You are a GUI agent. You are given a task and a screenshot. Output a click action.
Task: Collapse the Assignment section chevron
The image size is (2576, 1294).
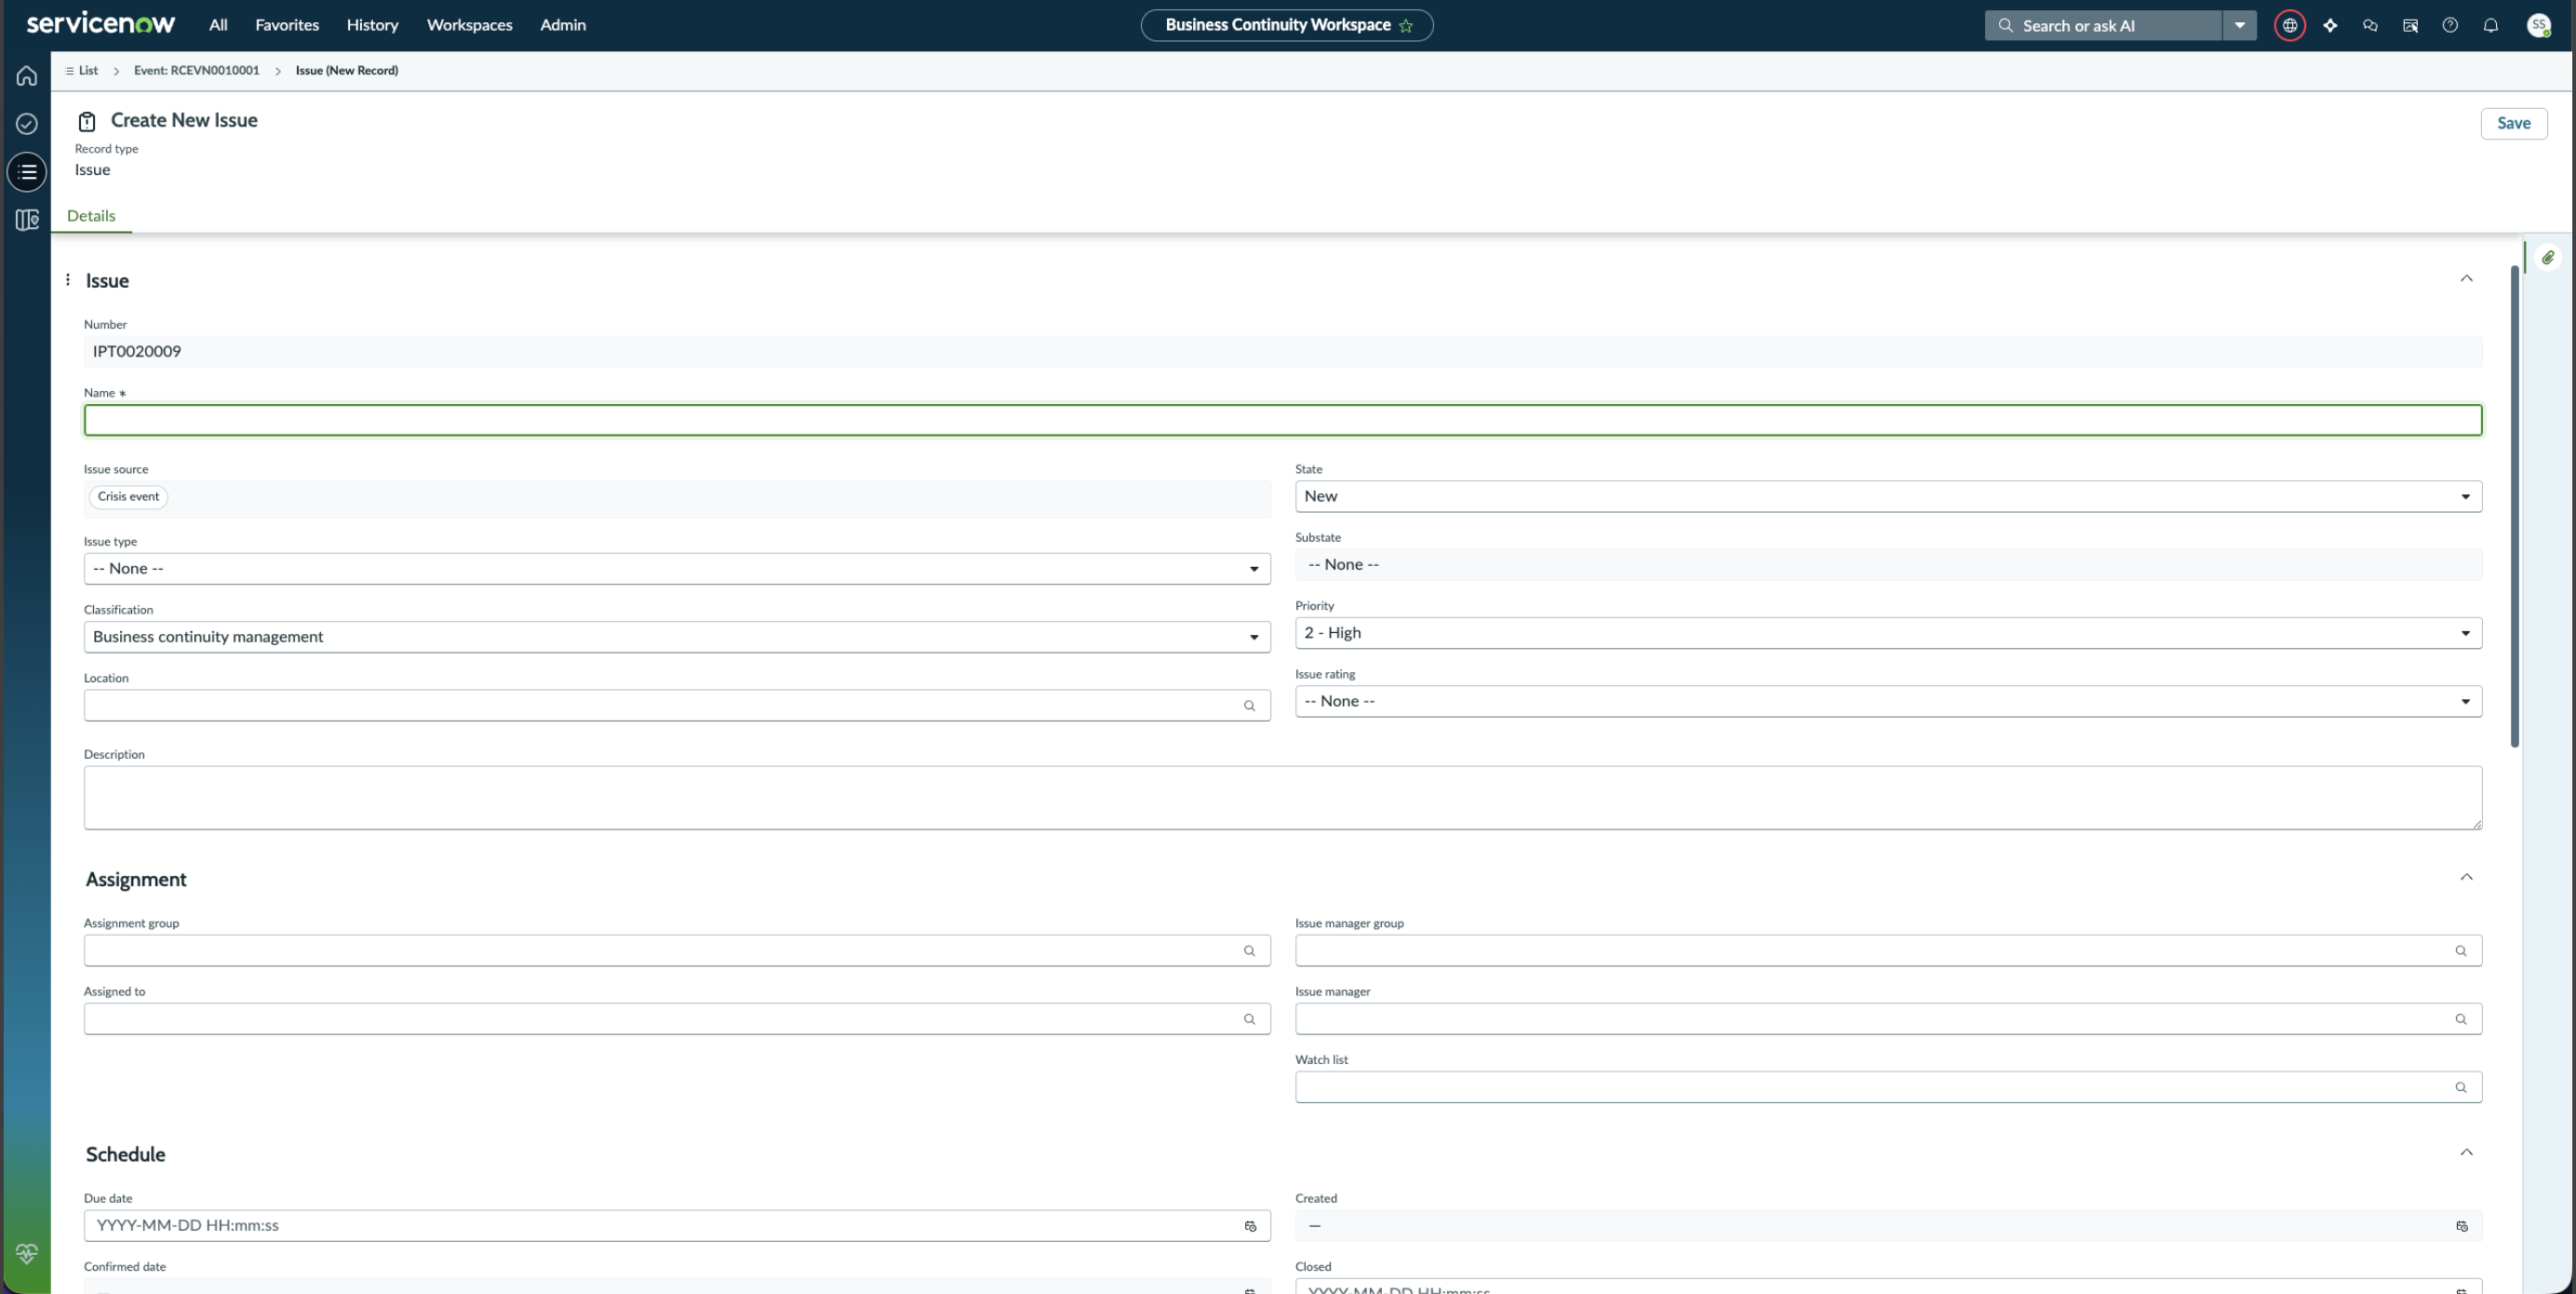2466,878
